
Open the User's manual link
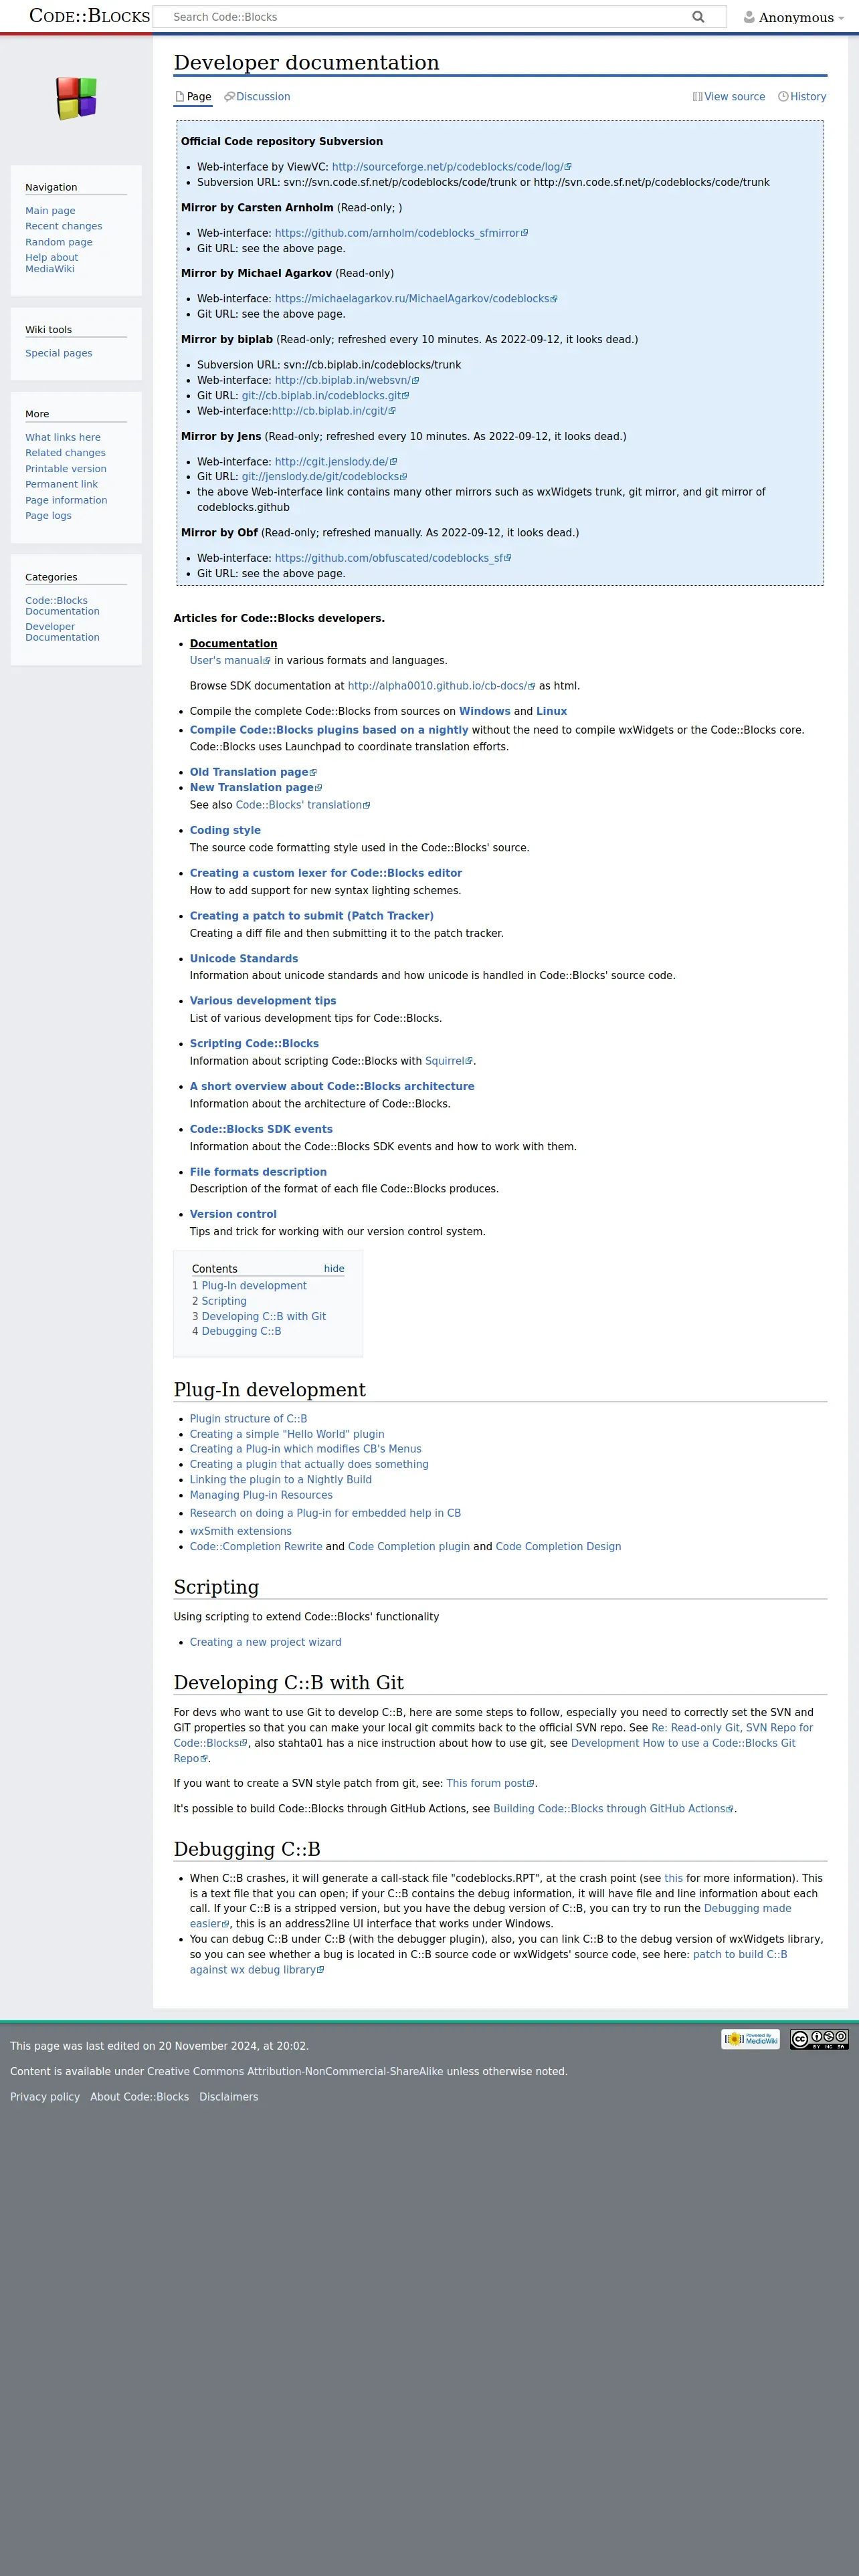click(230, 661)
